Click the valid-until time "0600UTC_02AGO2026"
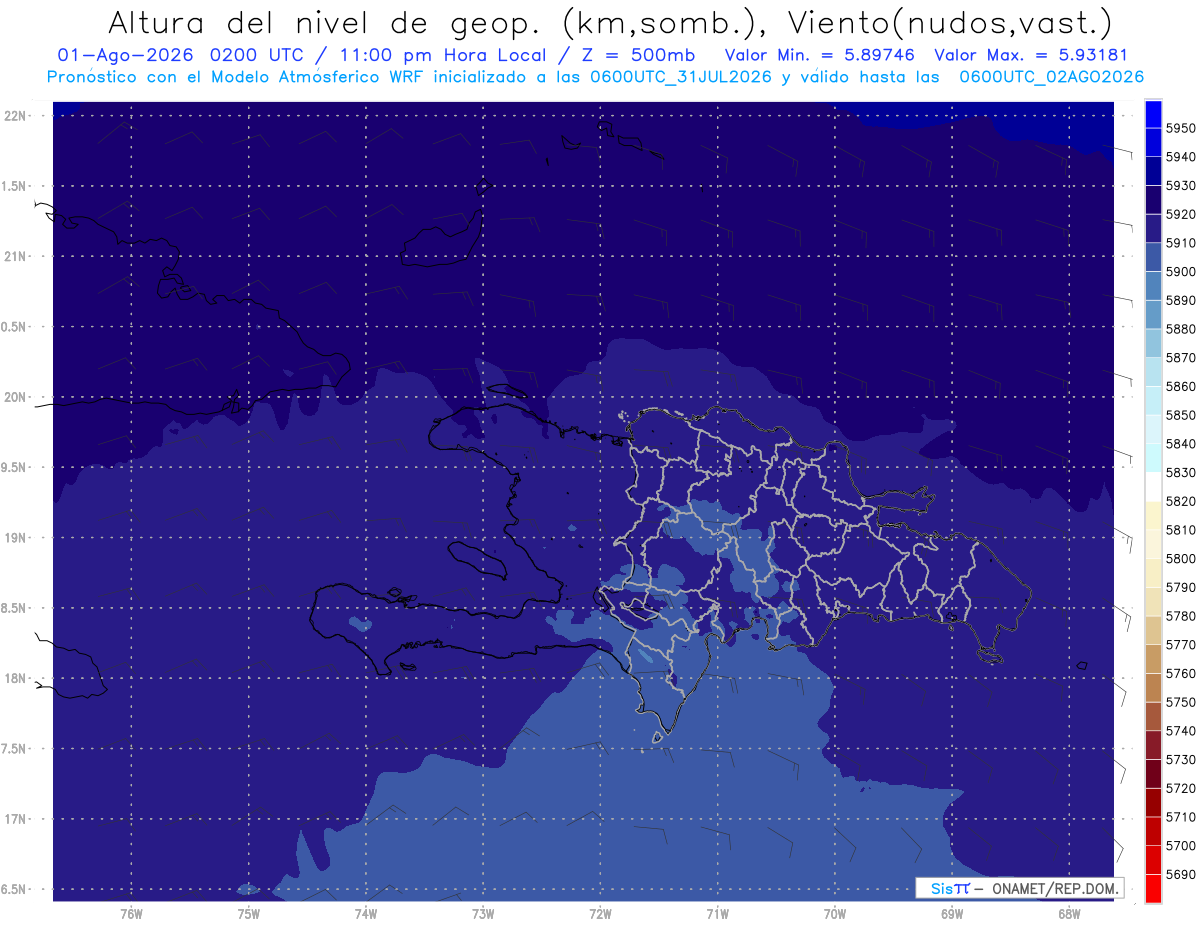The height and width of the screenshot is (927, 1200). pos(1051,77)
